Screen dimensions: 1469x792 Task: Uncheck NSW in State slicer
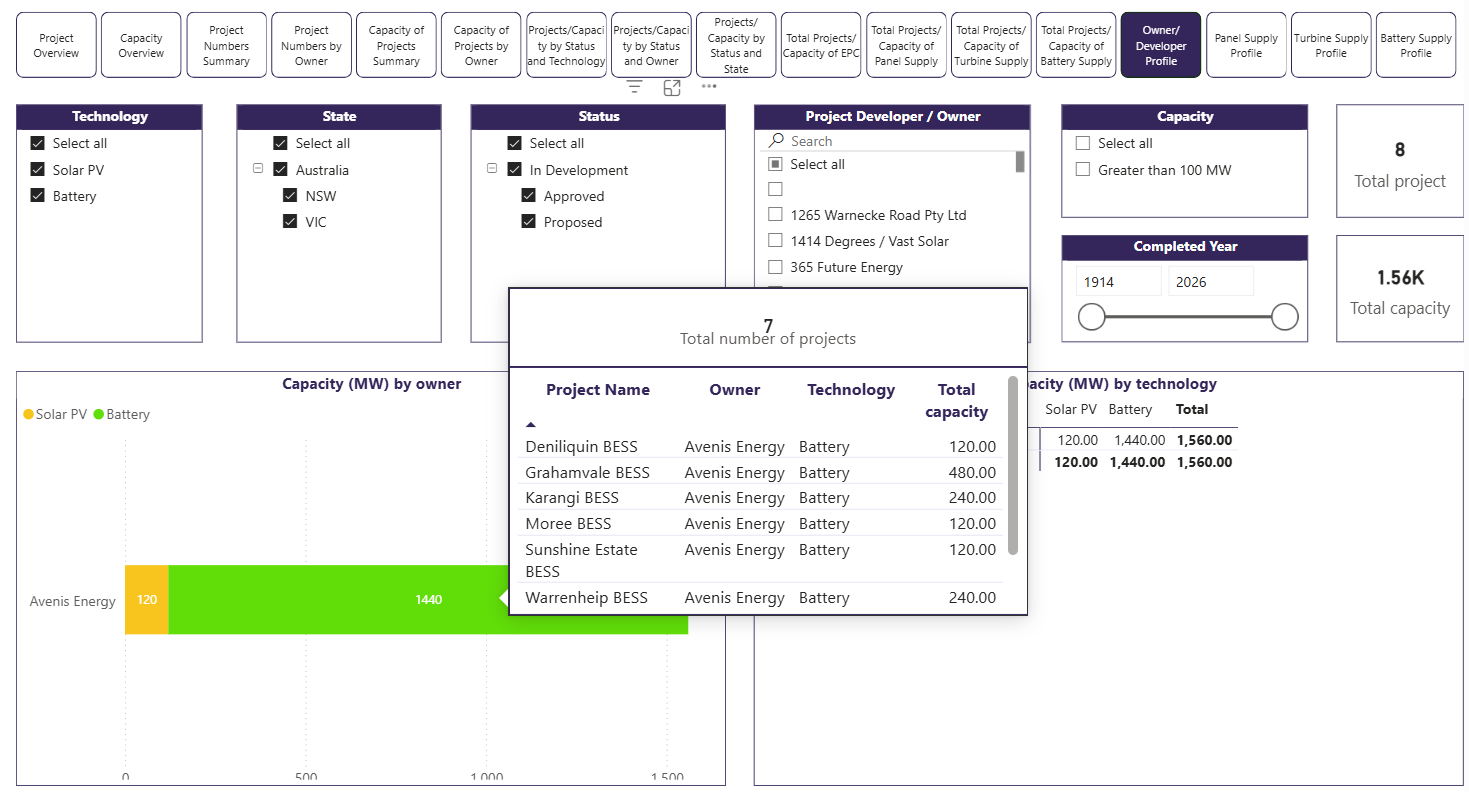coord(290,196)
